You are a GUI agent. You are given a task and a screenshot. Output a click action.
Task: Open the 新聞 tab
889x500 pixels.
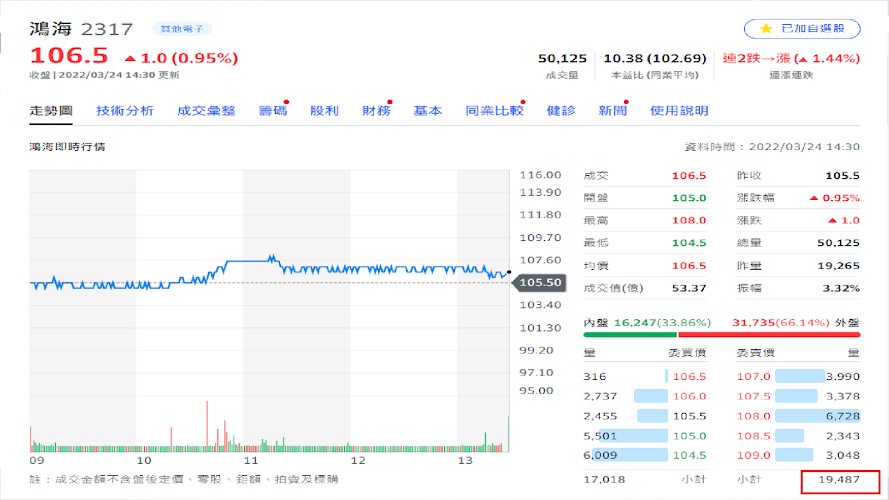(x=613, y=111)
